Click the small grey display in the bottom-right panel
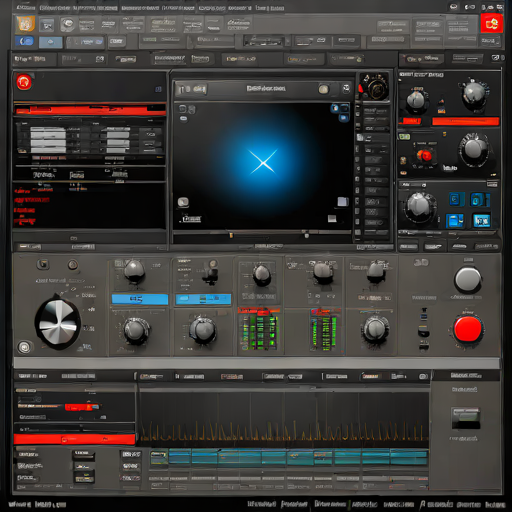This screenshot has width=512, height=512. tap(466, 418)
